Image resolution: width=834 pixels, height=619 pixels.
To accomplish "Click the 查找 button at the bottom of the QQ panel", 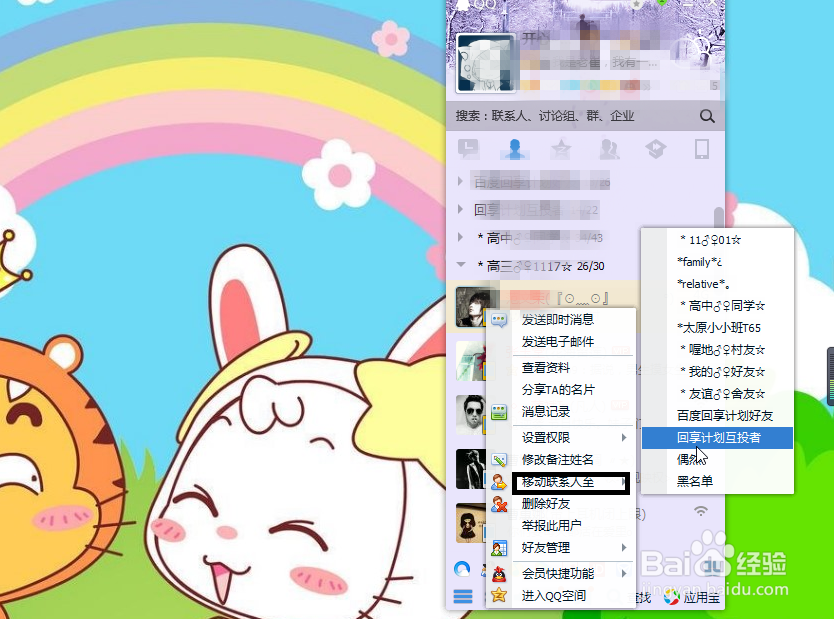I will (x=639, y=597).
